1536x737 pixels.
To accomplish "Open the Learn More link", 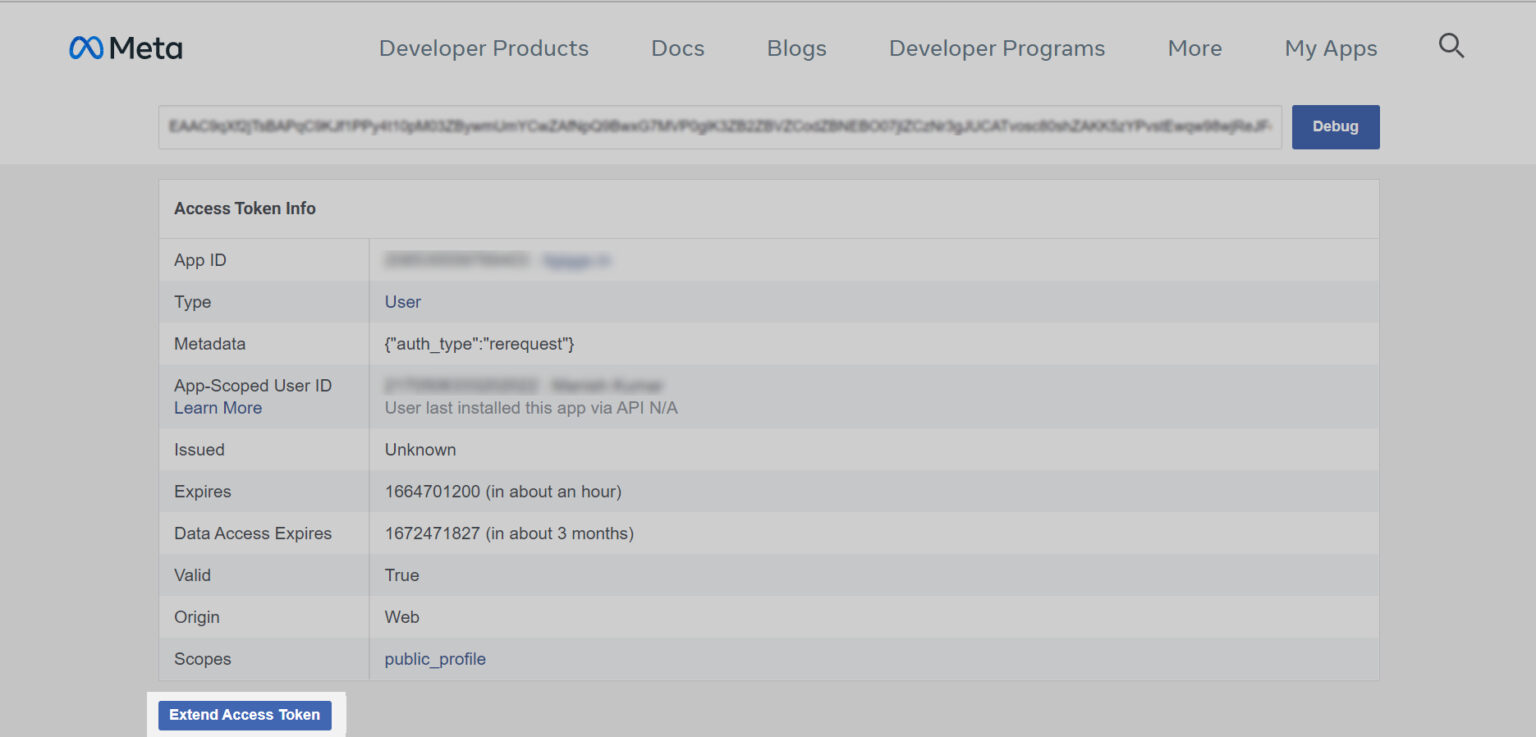I will tap(218, 408).
